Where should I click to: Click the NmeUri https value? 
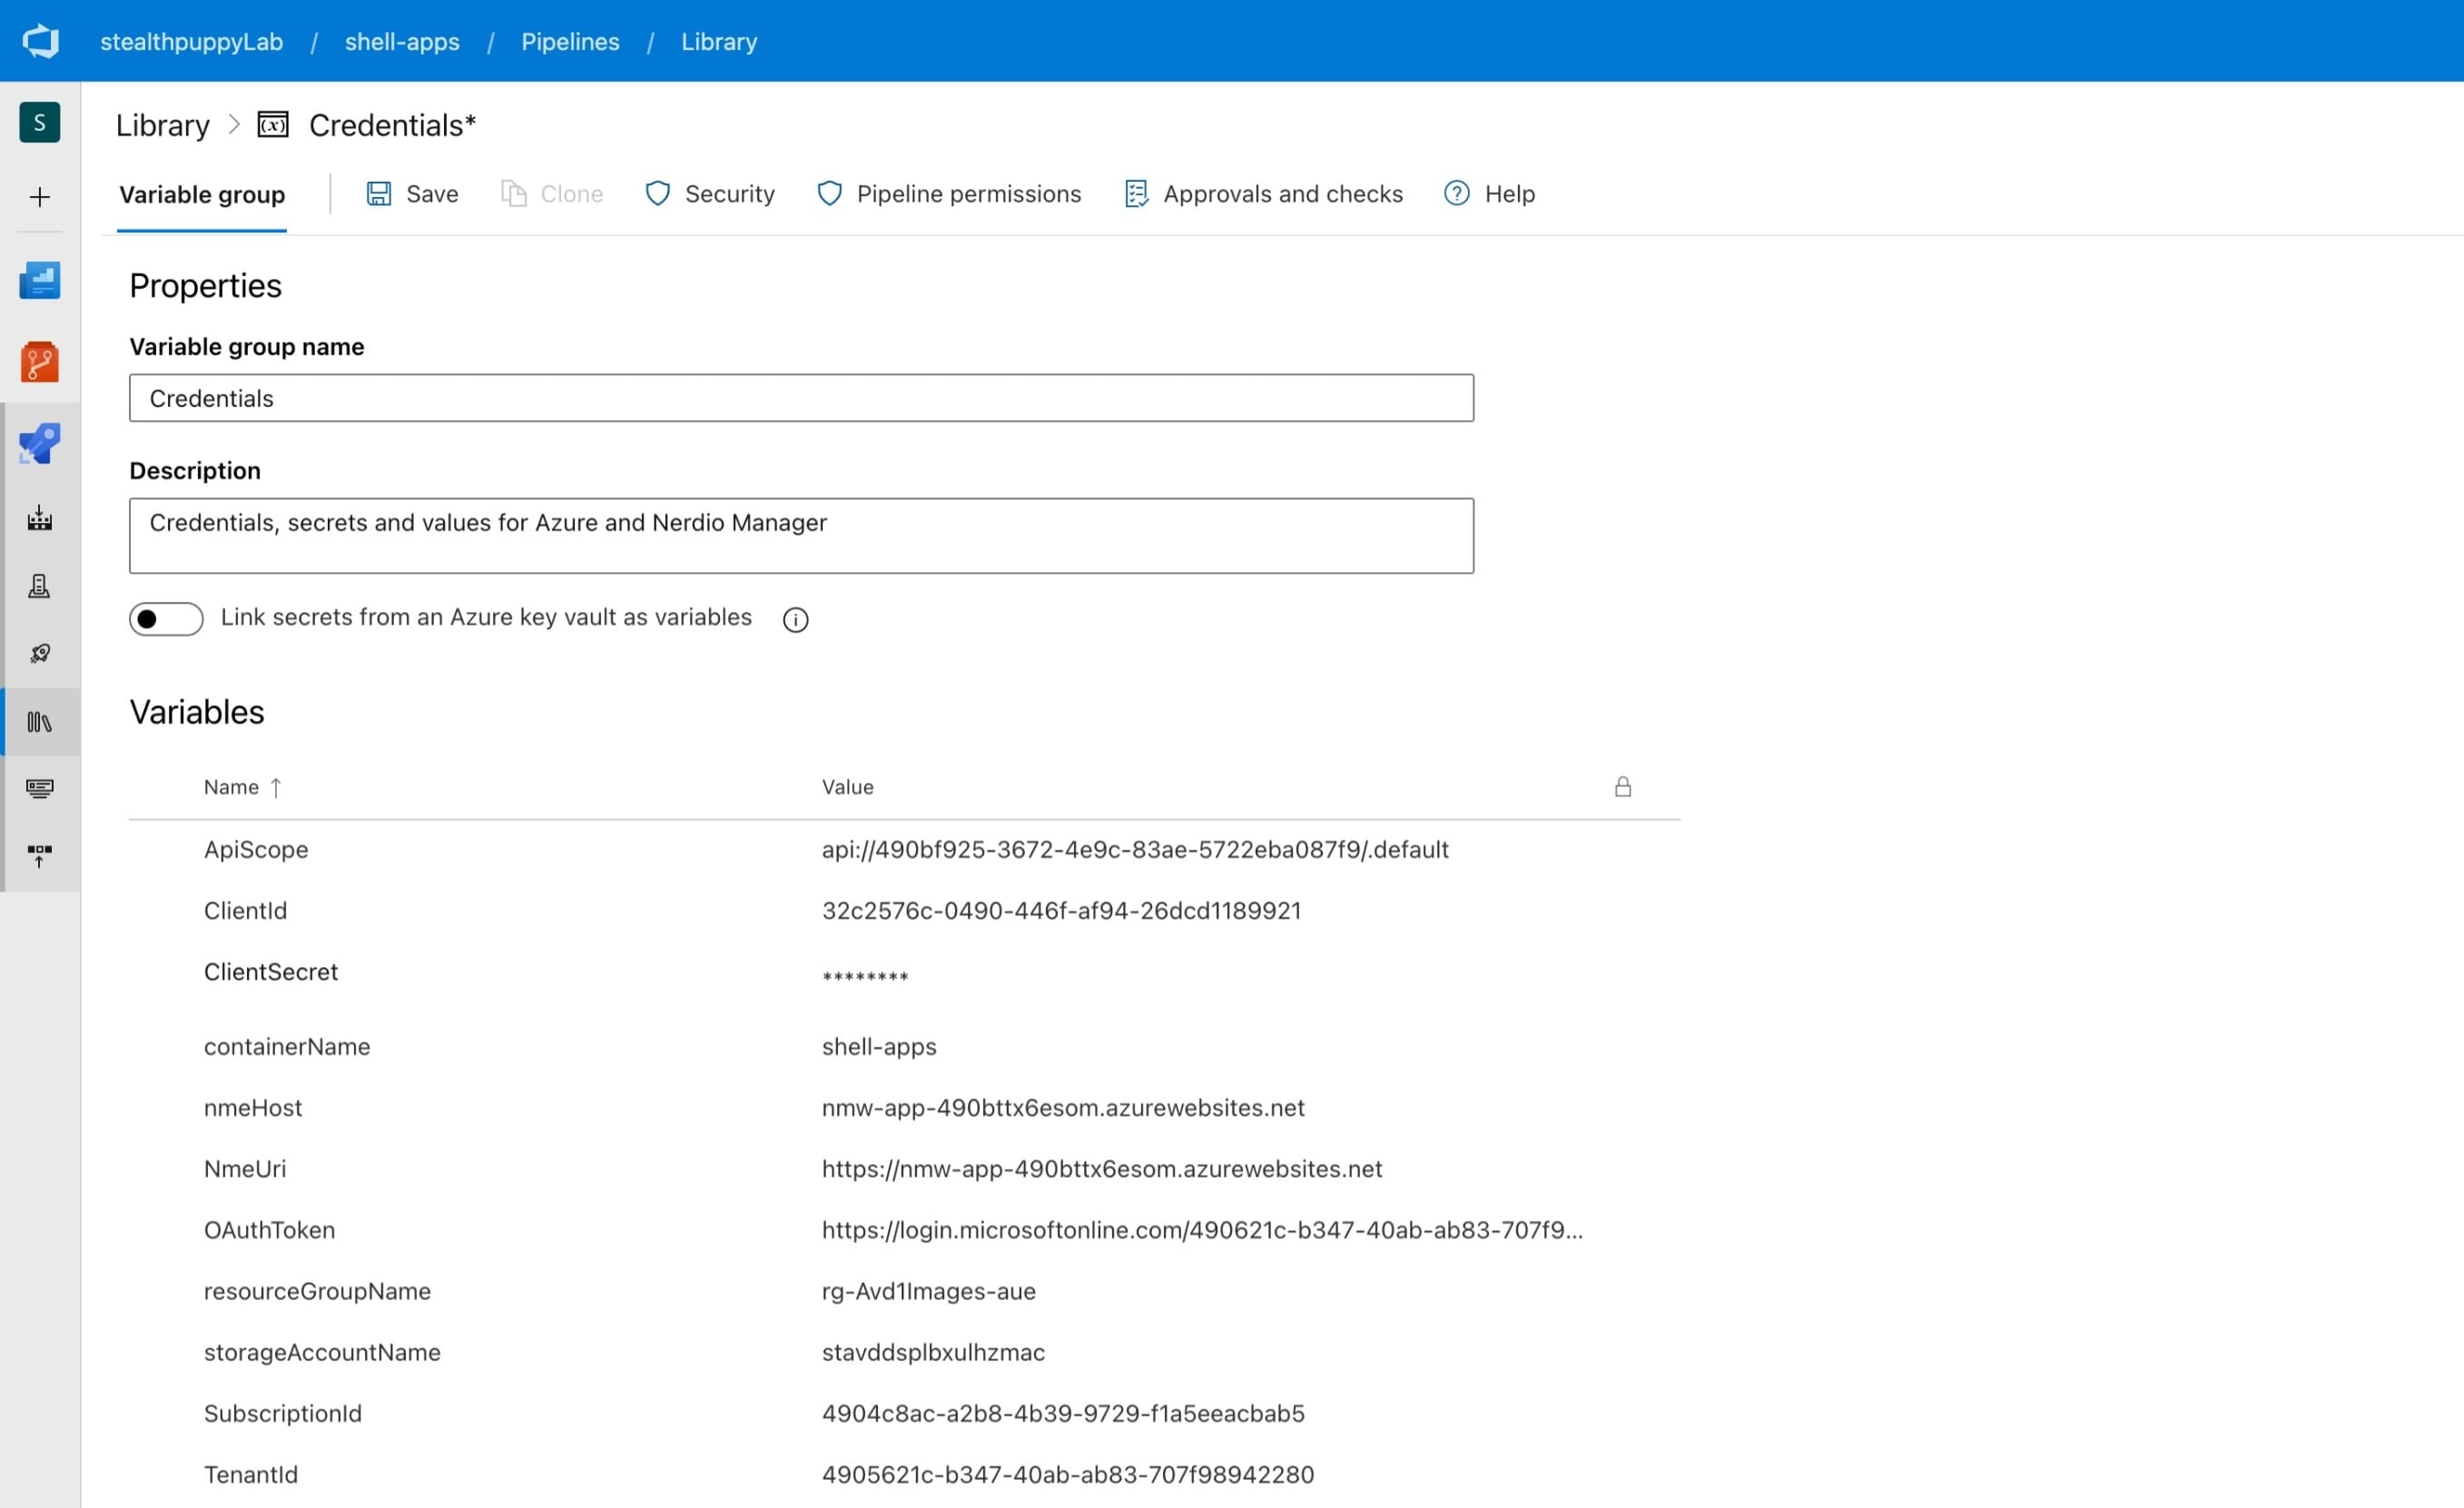1102,1168
